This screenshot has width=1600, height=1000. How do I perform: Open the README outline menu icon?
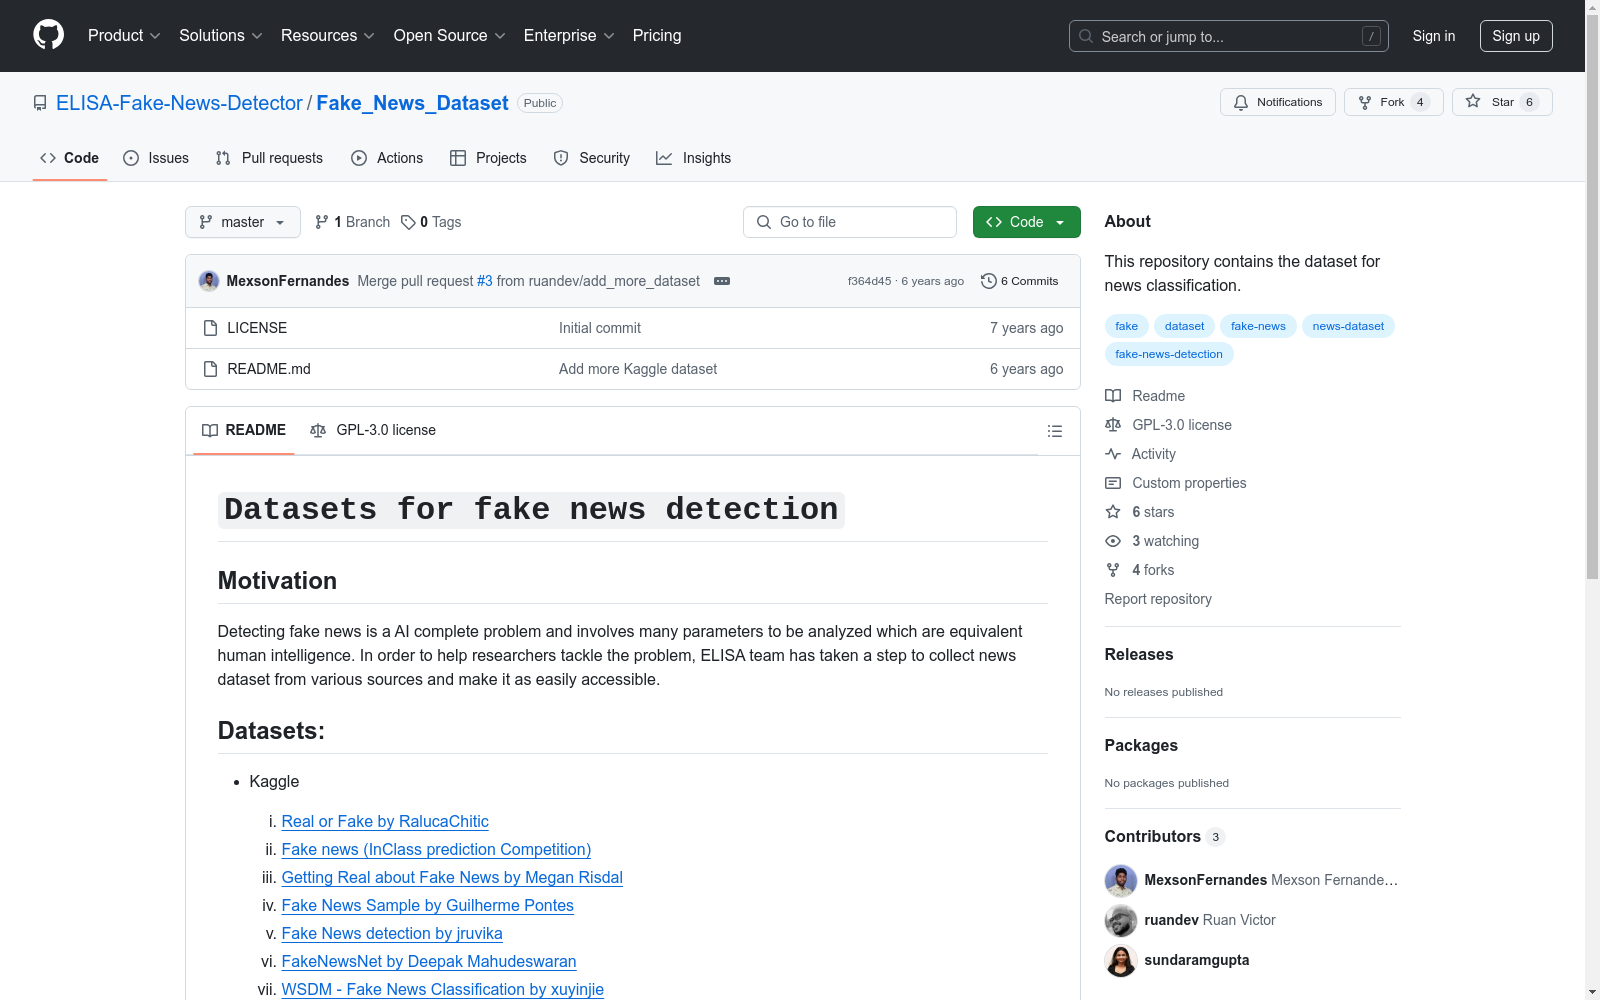(x=1054, y=431)
